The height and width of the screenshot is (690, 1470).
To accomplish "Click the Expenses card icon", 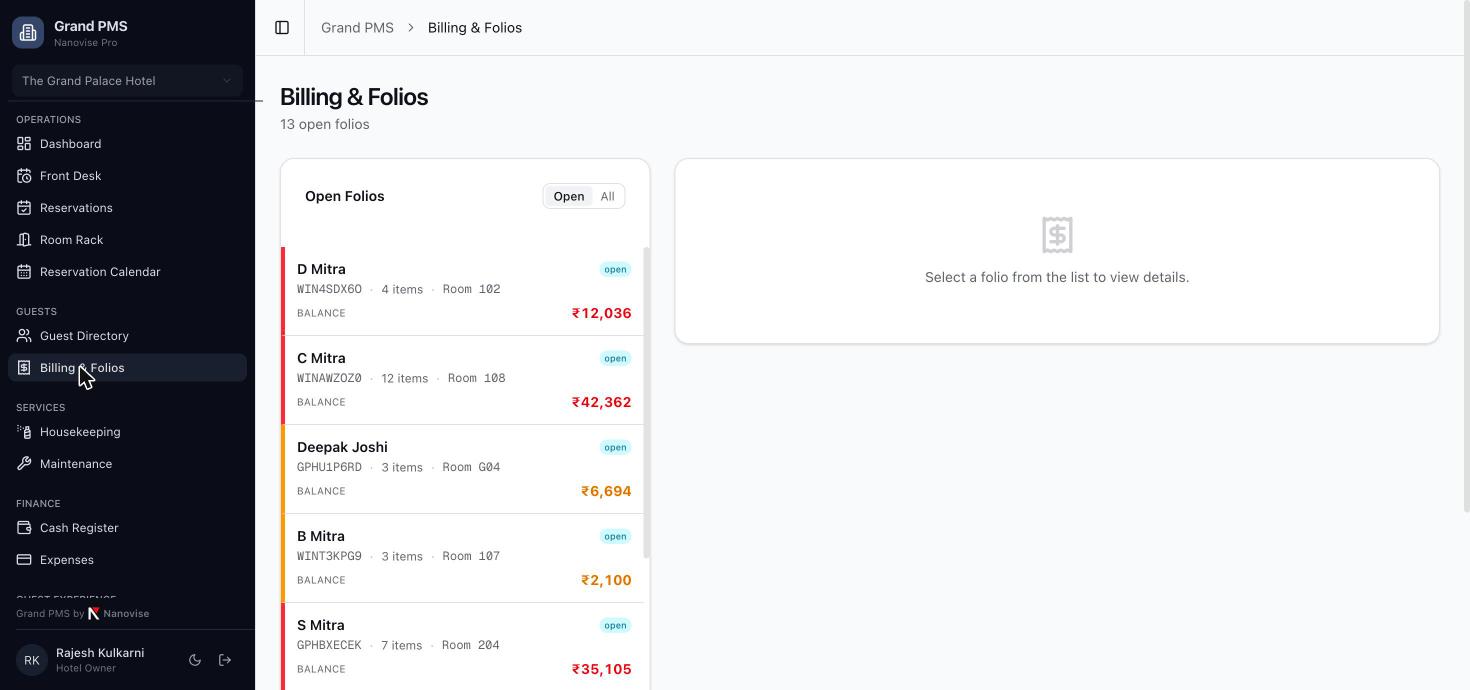I will (24, 560).
